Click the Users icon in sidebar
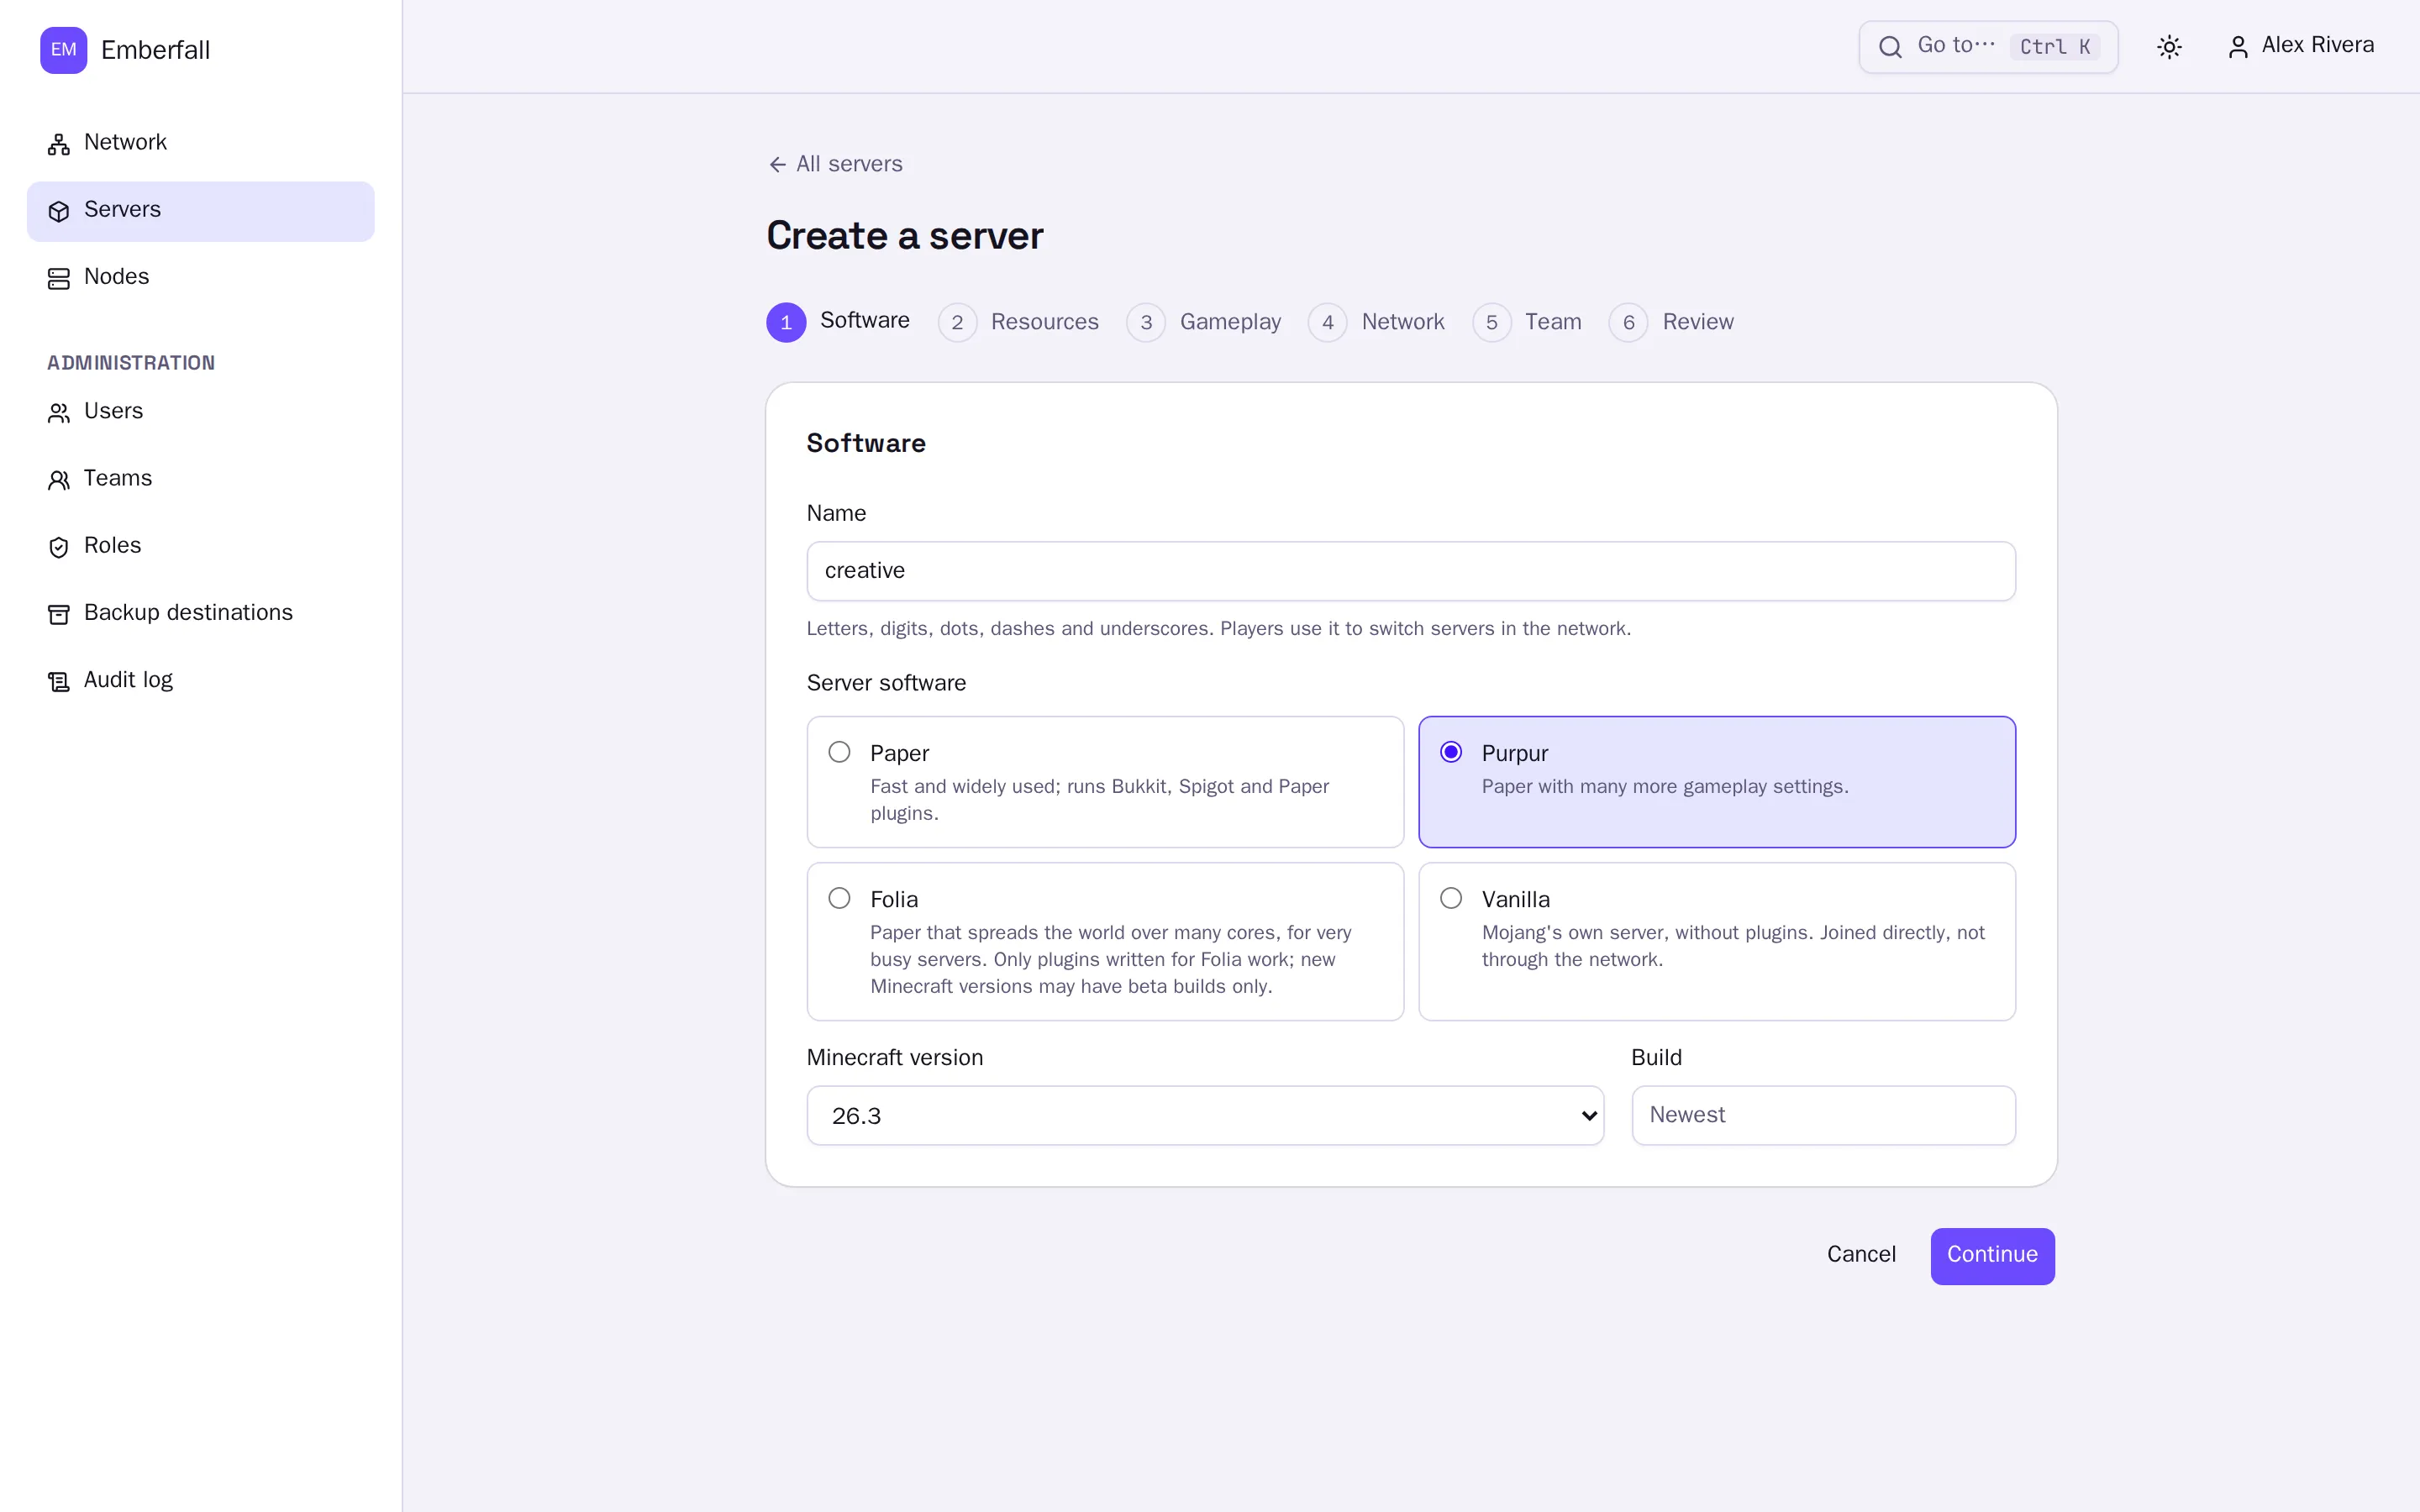Screen dimensions: 2420x1512 (x=59, y=413)
